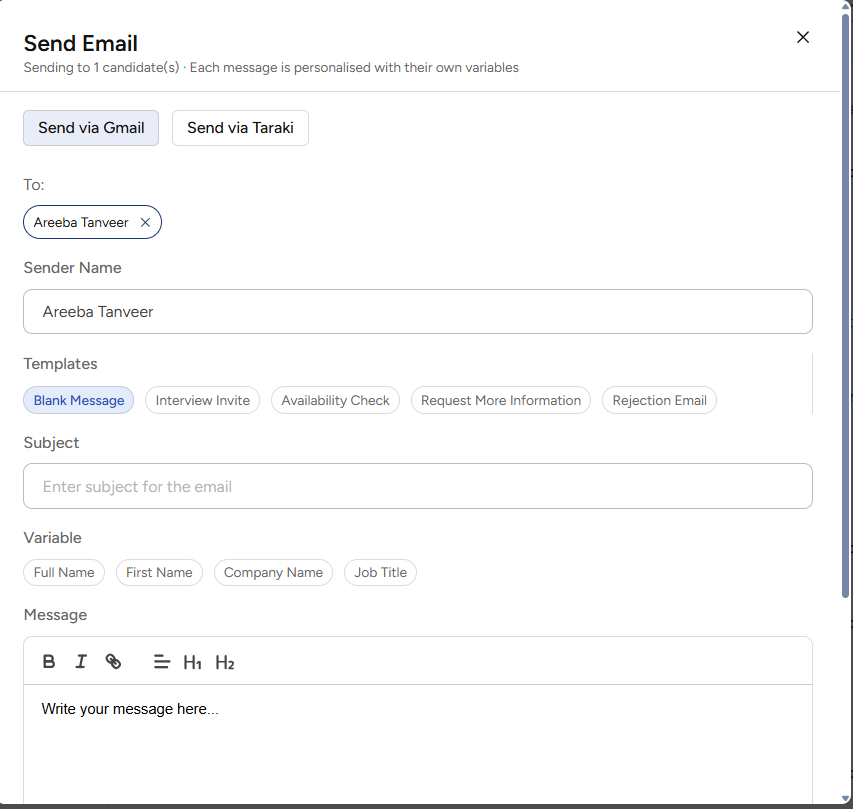The image size is (853, 809).
Task: Select the Rejection Email template
Action: click(x=659, y=400)
